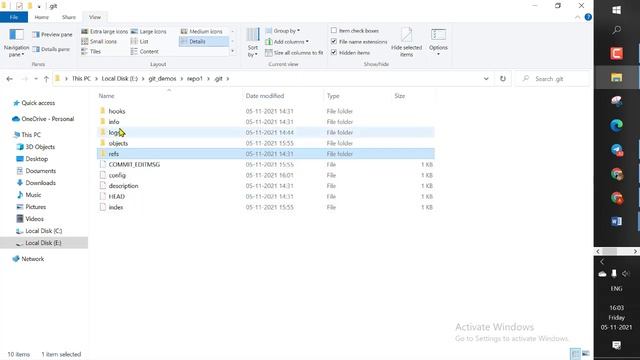Viewport: 640px width, 360px height.
Task: Expand the layout gallery more arrow
Action: (x=233, y=51)
